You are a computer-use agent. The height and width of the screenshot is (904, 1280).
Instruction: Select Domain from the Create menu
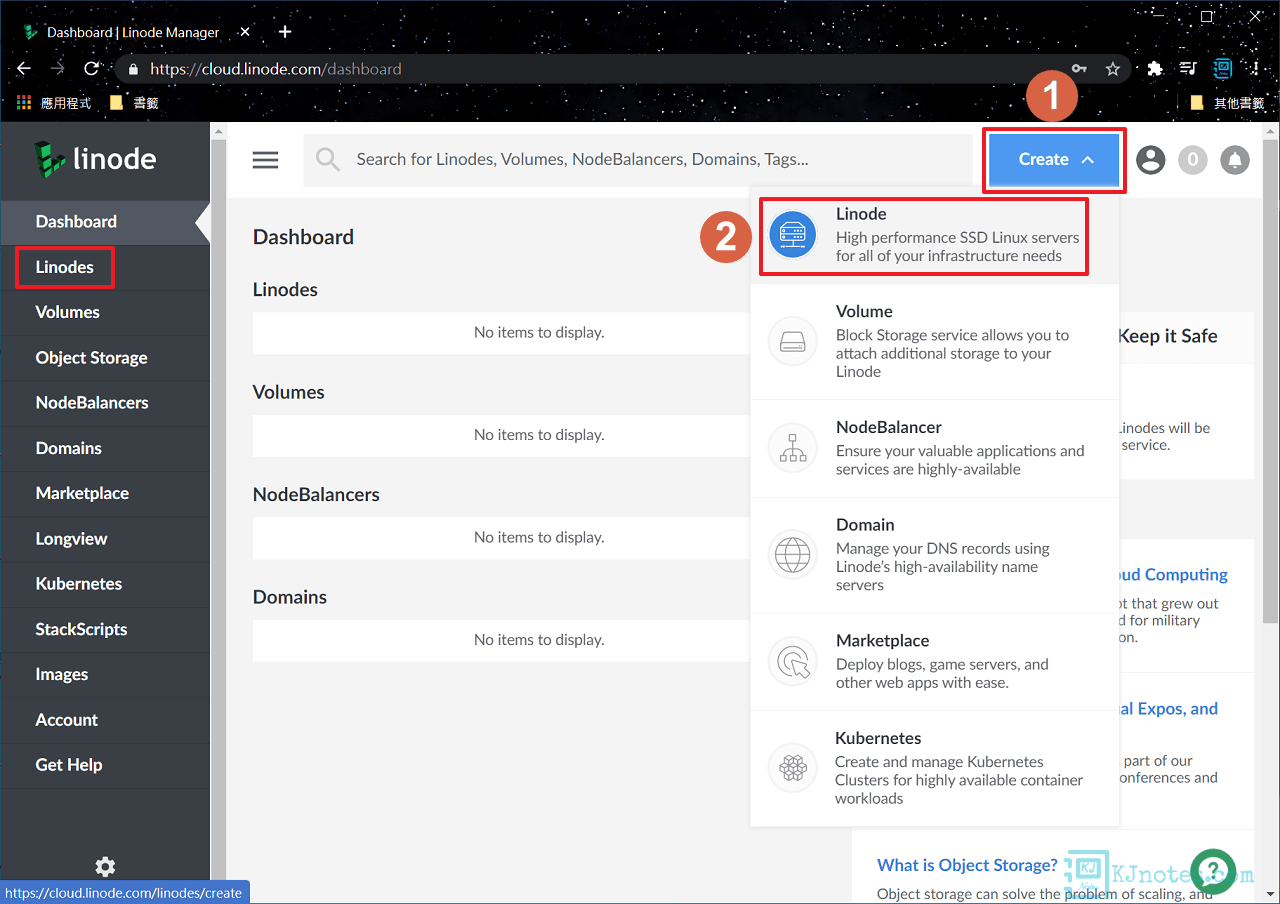935,555
